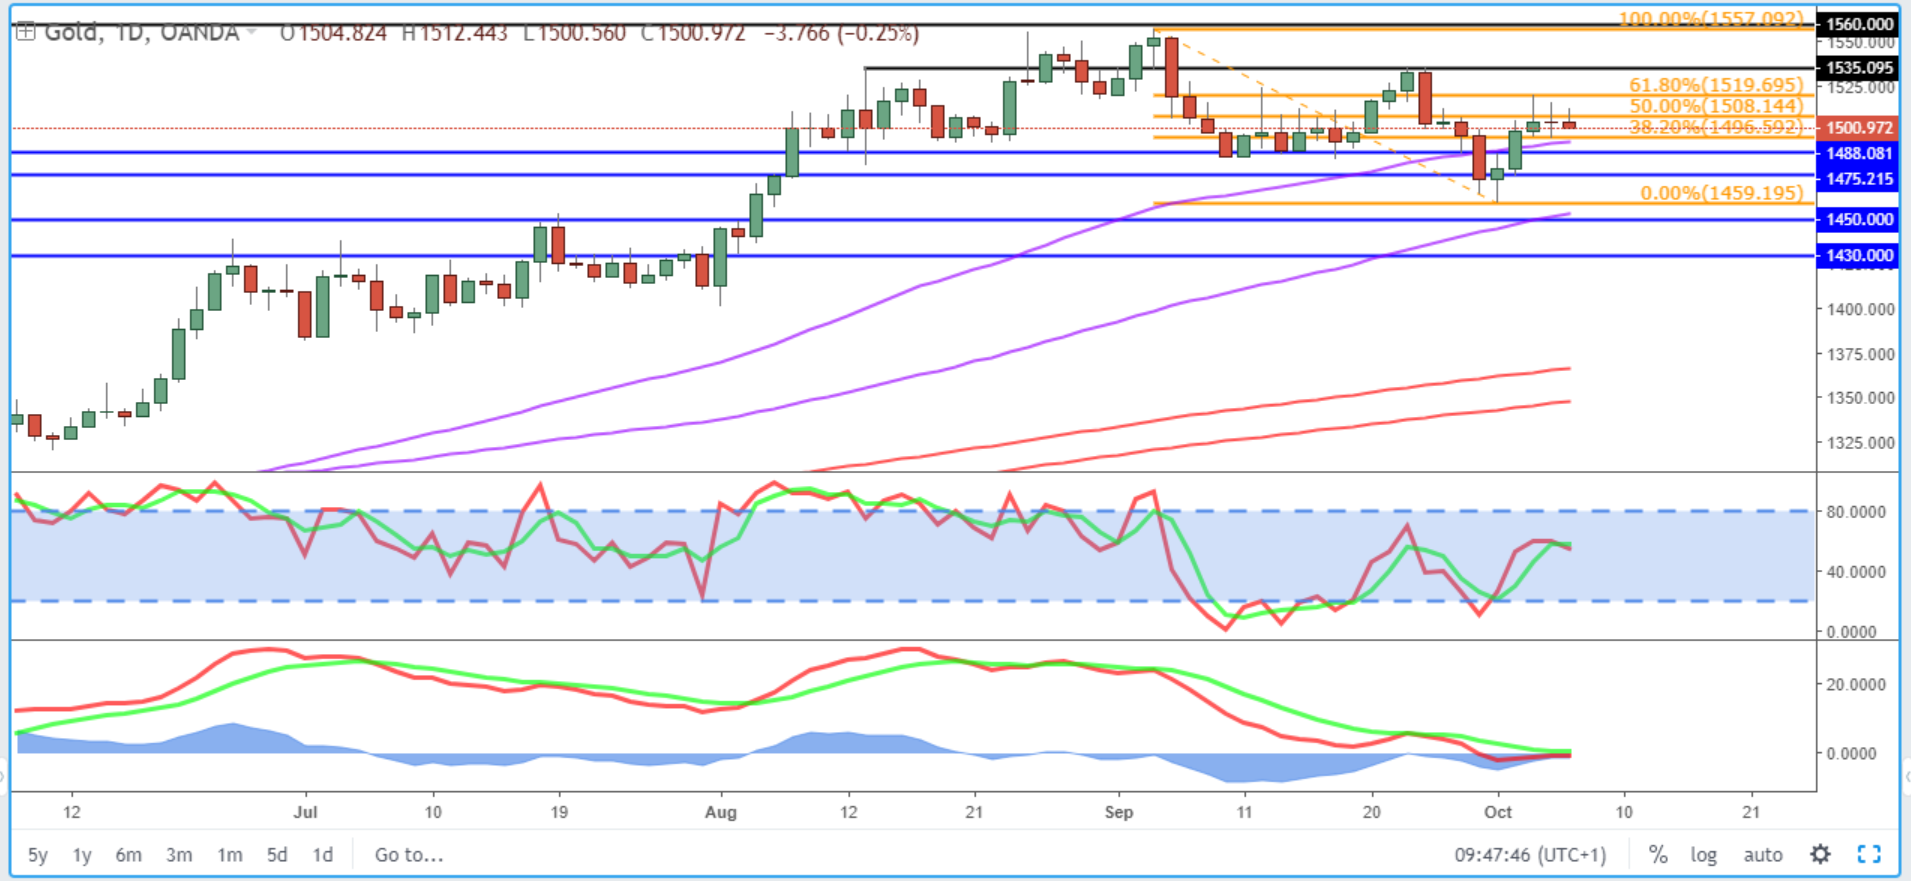Image resolution: width=1911 pixels, height=881 pixels.
Task: Click the 61.80%(1519.695) Fibonacci label
Action: 1716,85
